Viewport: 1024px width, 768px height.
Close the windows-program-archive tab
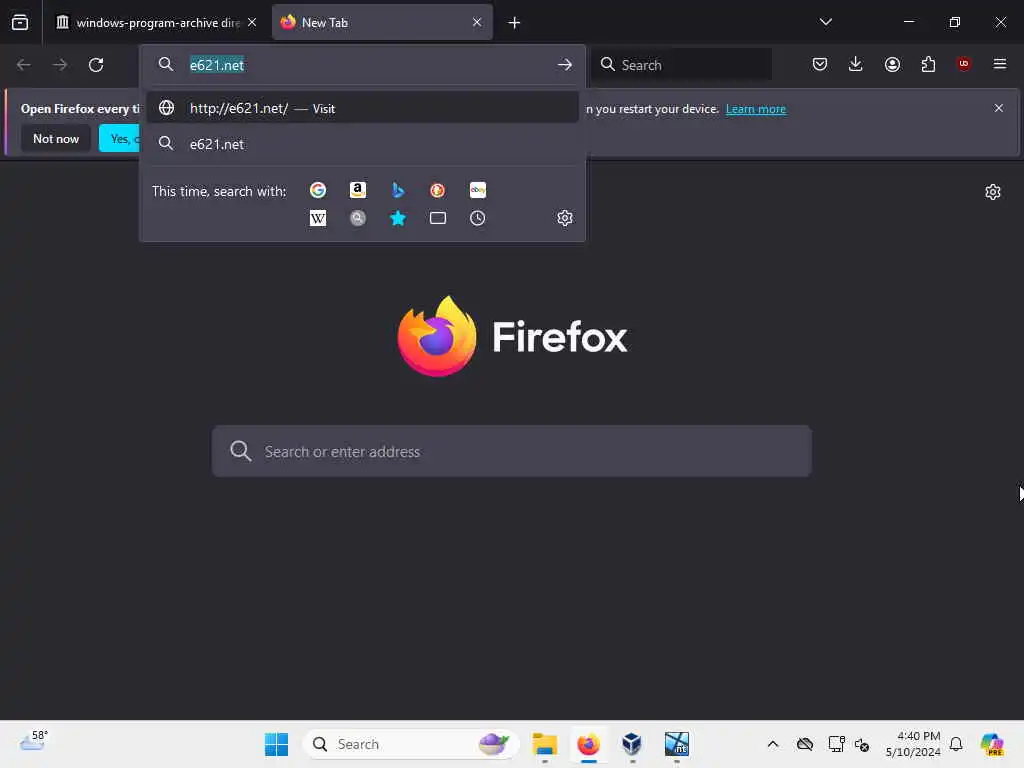pos(252,22)
